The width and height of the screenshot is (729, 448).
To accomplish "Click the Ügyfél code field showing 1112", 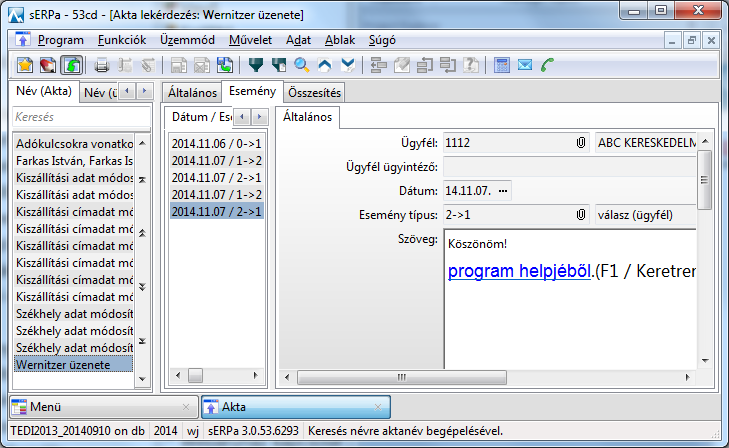I will (x=516, y=143).
